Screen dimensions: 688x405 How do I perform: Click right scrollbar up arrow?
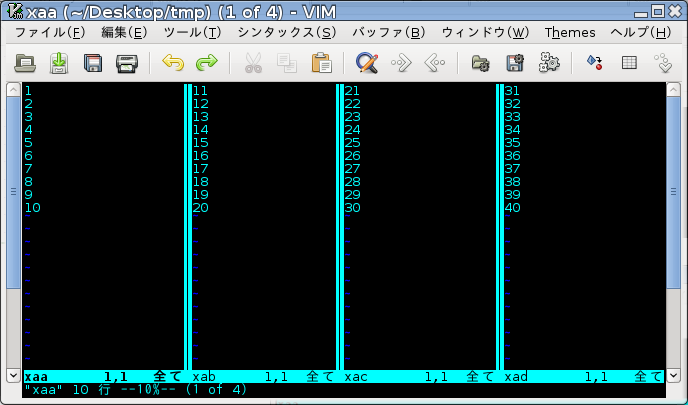[673, 90]
